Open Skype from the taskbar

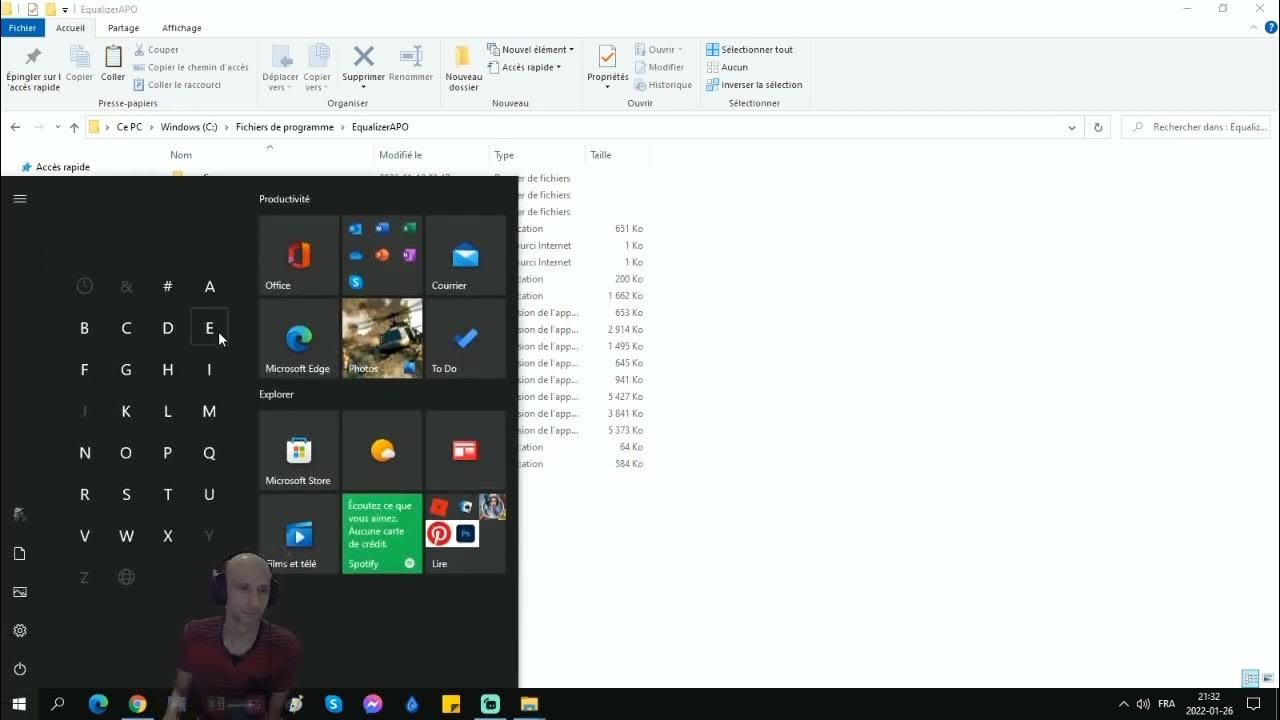click(x=334, y=704)
